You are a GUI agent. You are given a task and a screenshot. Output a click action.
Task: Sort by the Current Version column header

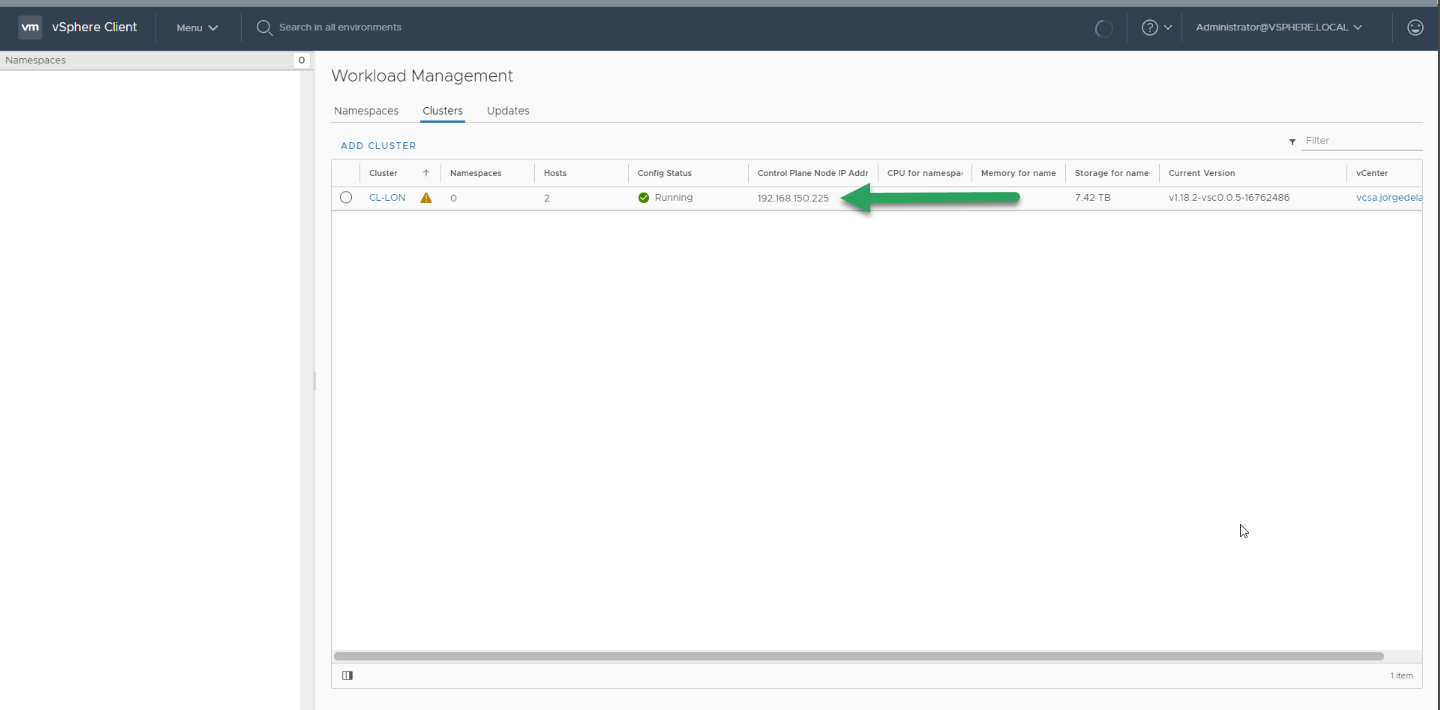tap(1202, 173)
